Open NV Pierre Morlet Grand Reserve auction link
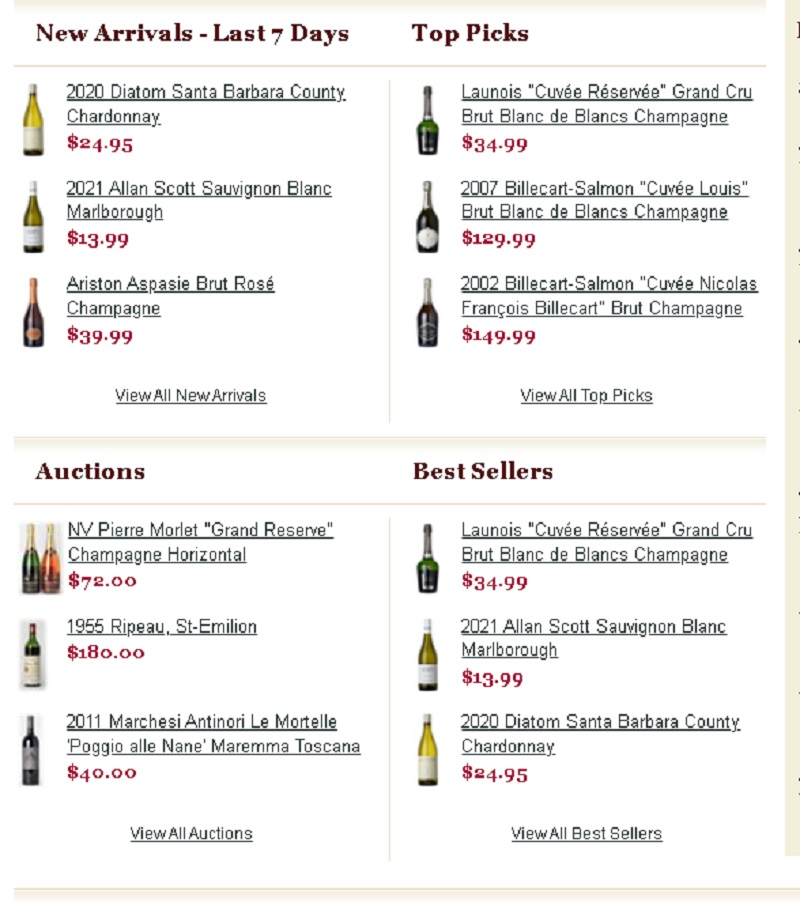Viewport: 800px width, 902px height. [x=200, y=542]
